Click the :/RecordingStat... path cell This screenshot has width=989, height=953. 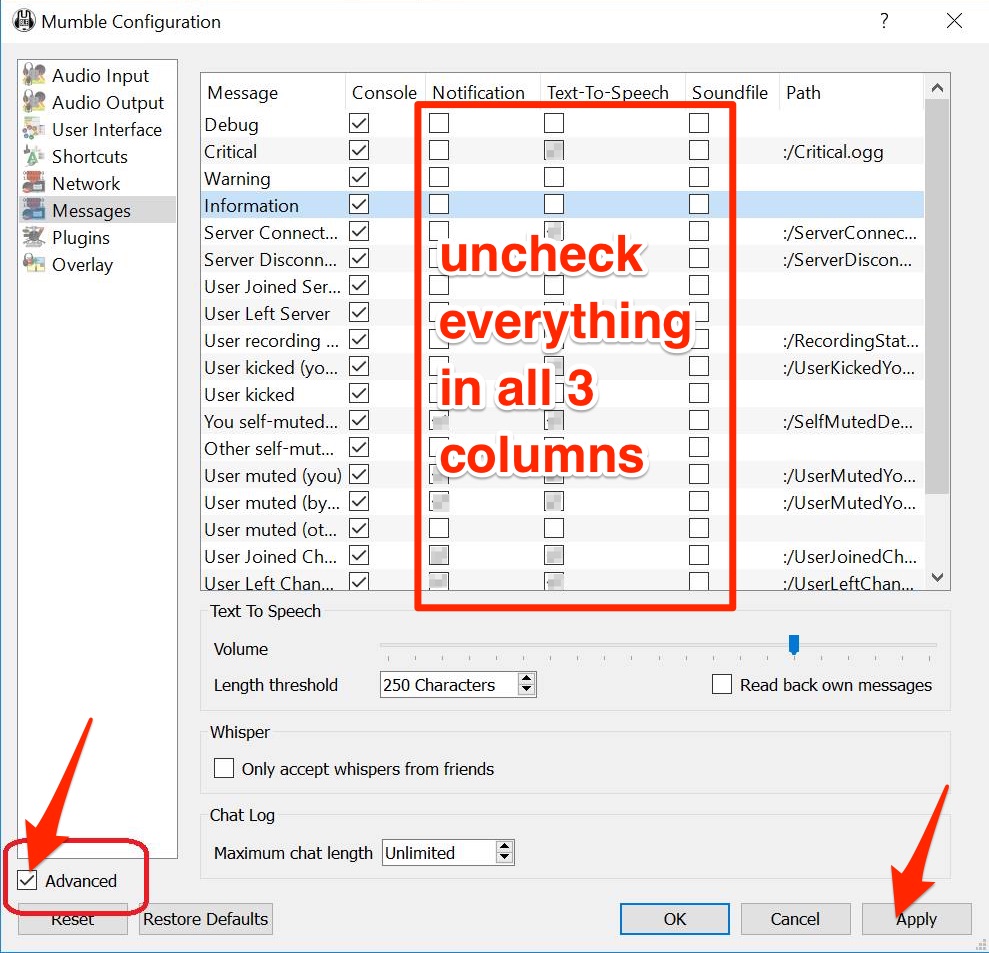[x=850, y=341]
